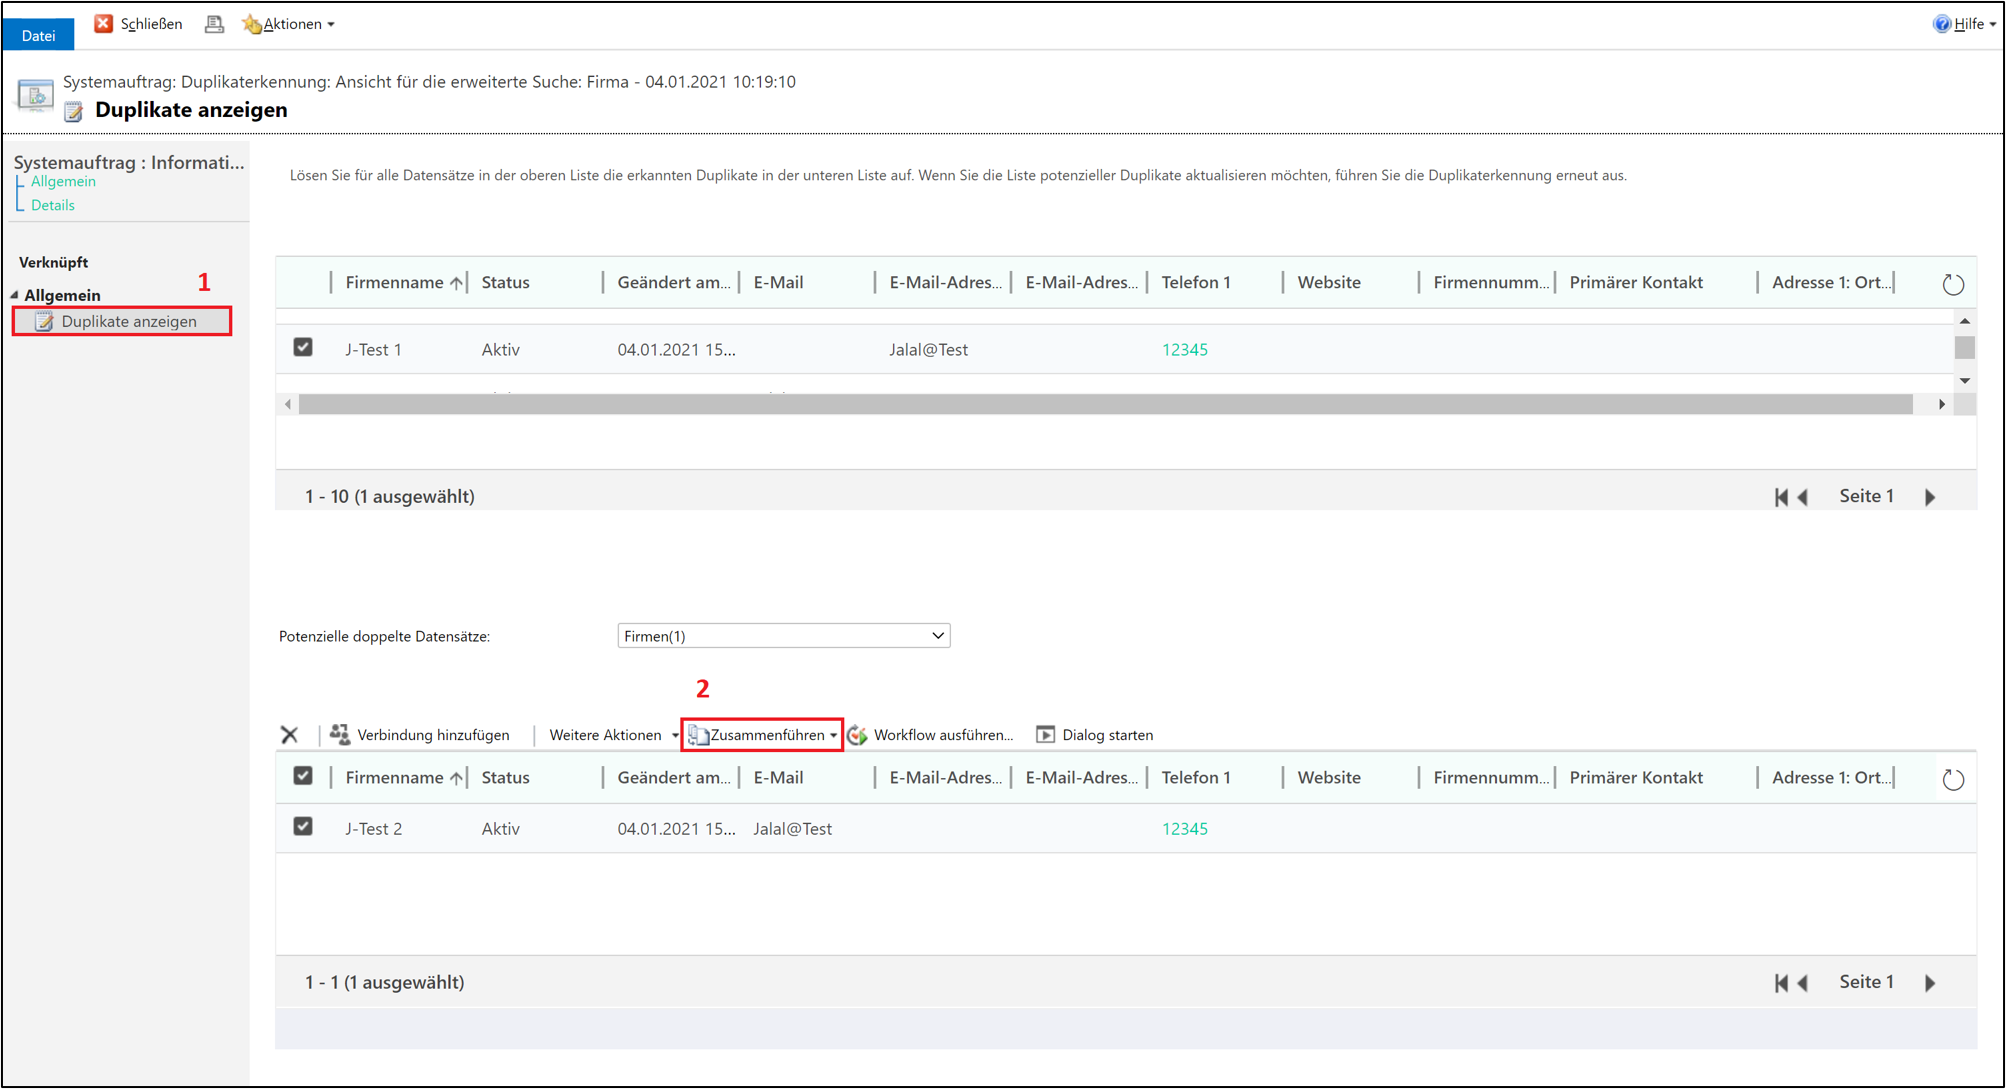Open the Potenzielle doppelte Datensätze Firmen(1) dropdown
This screenshot has width=2006, height=1089.
pos(783,636)
